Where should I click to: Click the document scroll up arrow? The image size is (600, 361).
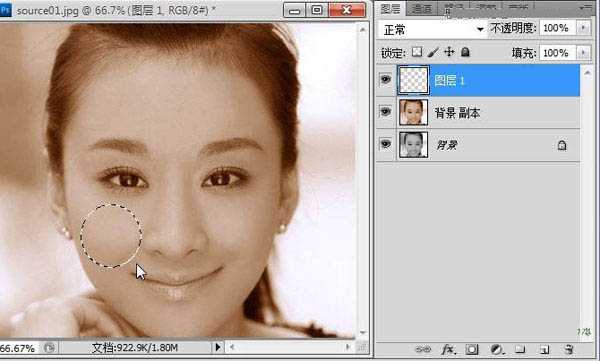tap(362, 29)
